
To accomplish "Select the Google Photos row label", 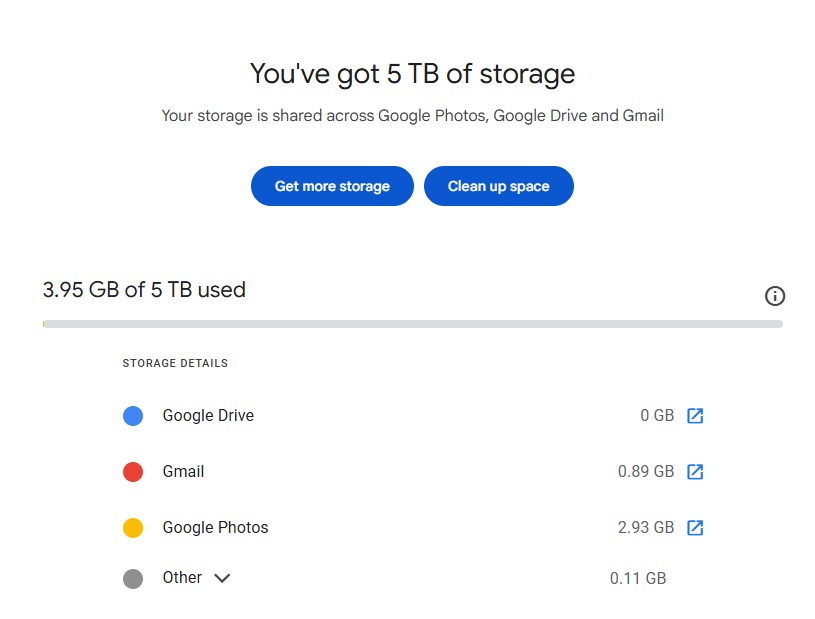I will [x=216, y=527].
